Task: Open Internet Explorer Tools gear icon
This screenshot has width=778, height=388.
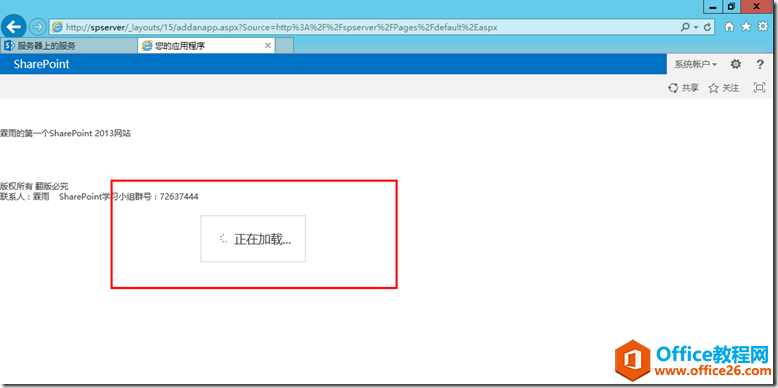Action: (764, 27)
